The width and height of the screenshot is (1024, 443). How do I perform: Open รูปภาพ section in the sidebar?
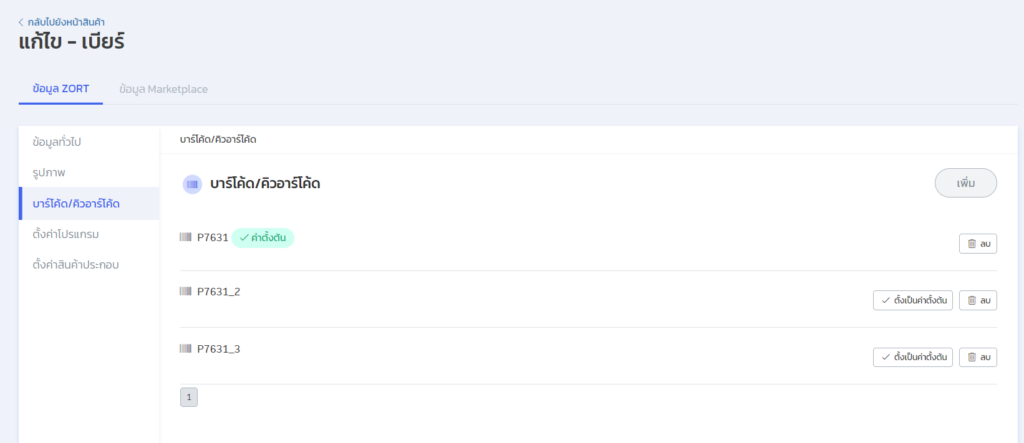[49, 172]
